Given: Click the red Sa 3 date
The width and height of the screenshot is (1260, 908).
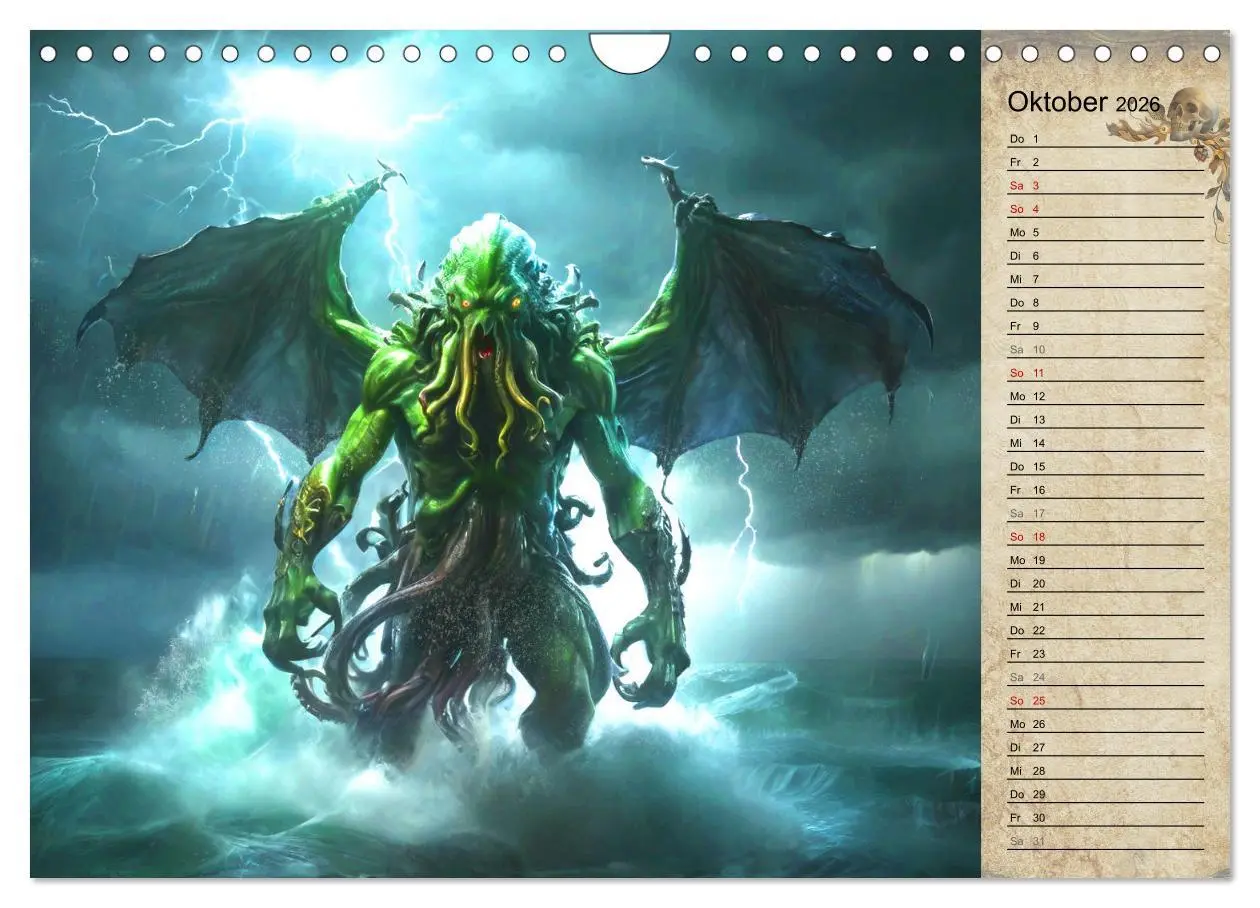Looking at the screenshot, I should tap(1025, 186).
